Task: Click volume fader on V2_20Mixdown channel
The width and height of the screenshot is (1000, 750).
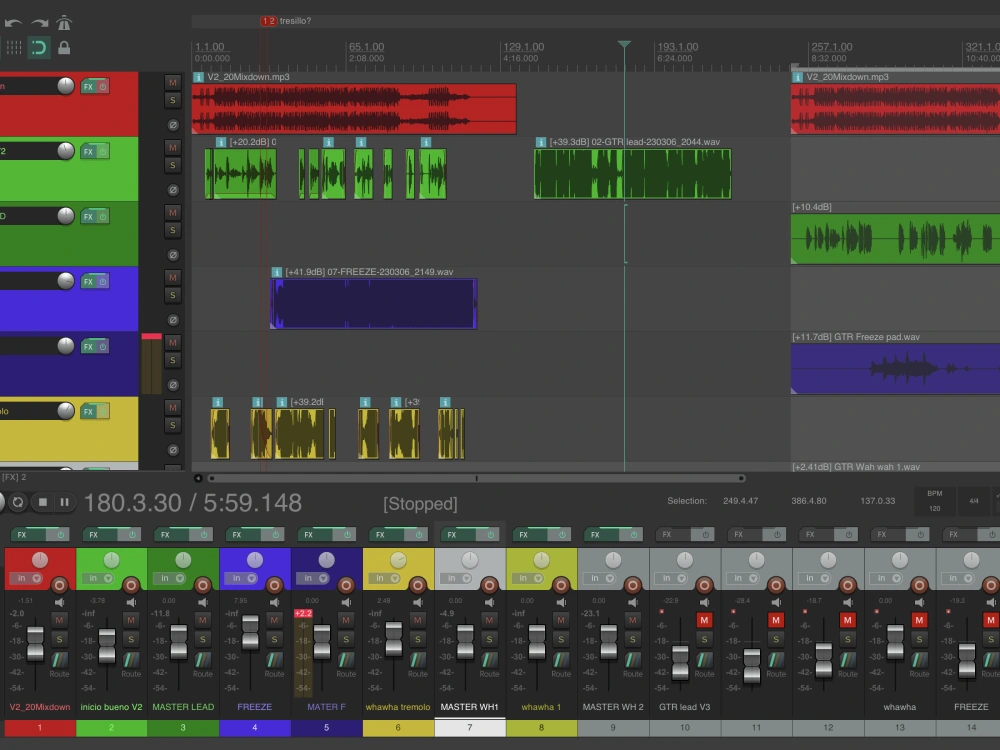Action: pyautogui.click(x=35, y=643)
